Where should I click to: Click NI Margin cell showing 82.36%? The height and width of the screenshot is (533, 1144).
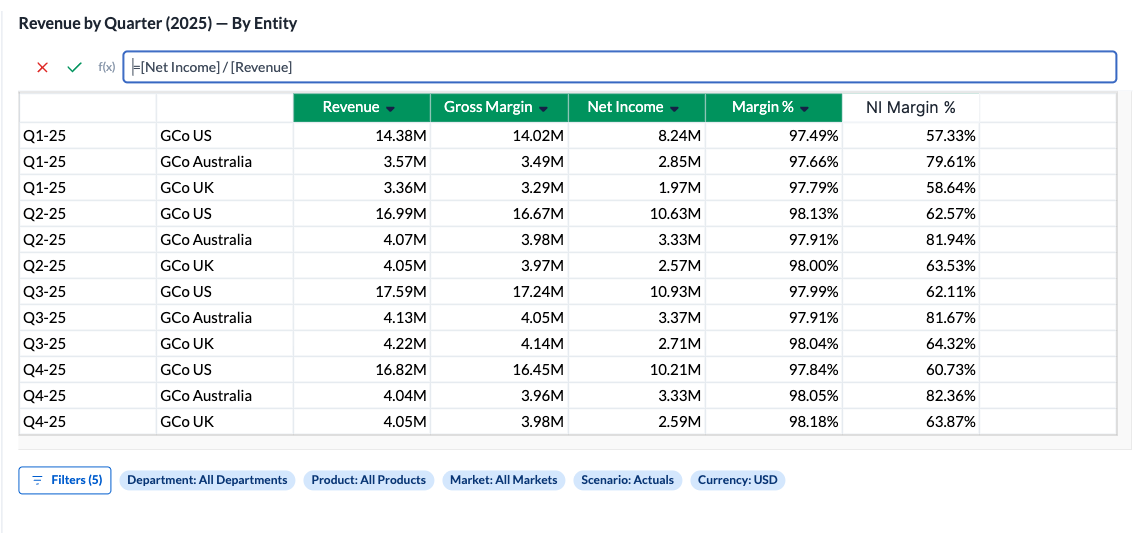pos(910,396)
